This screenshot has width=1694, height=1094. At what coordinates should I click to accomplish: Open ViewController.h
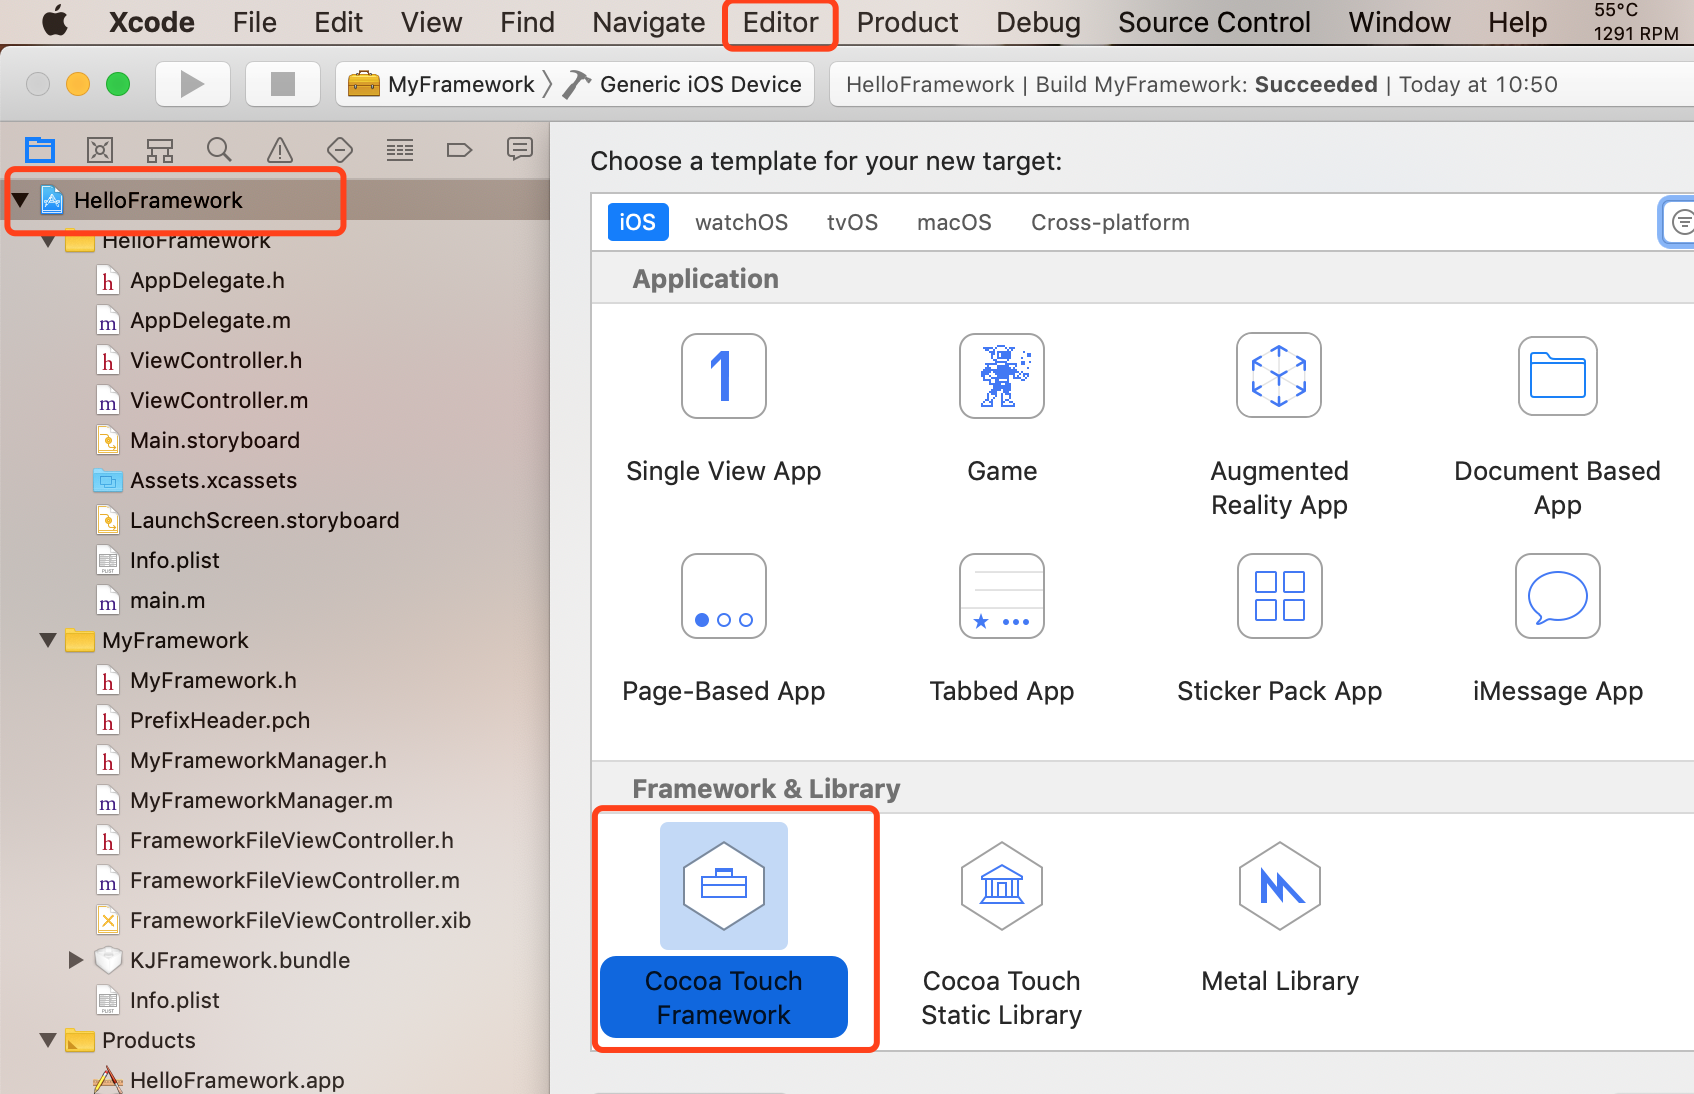click(216, 360)
